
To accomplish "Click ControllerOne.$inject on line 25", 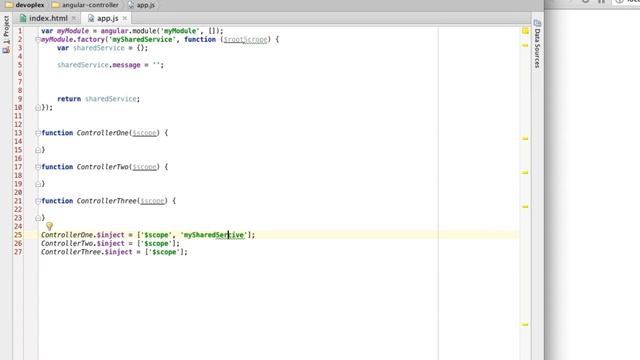I will (82, 235).
